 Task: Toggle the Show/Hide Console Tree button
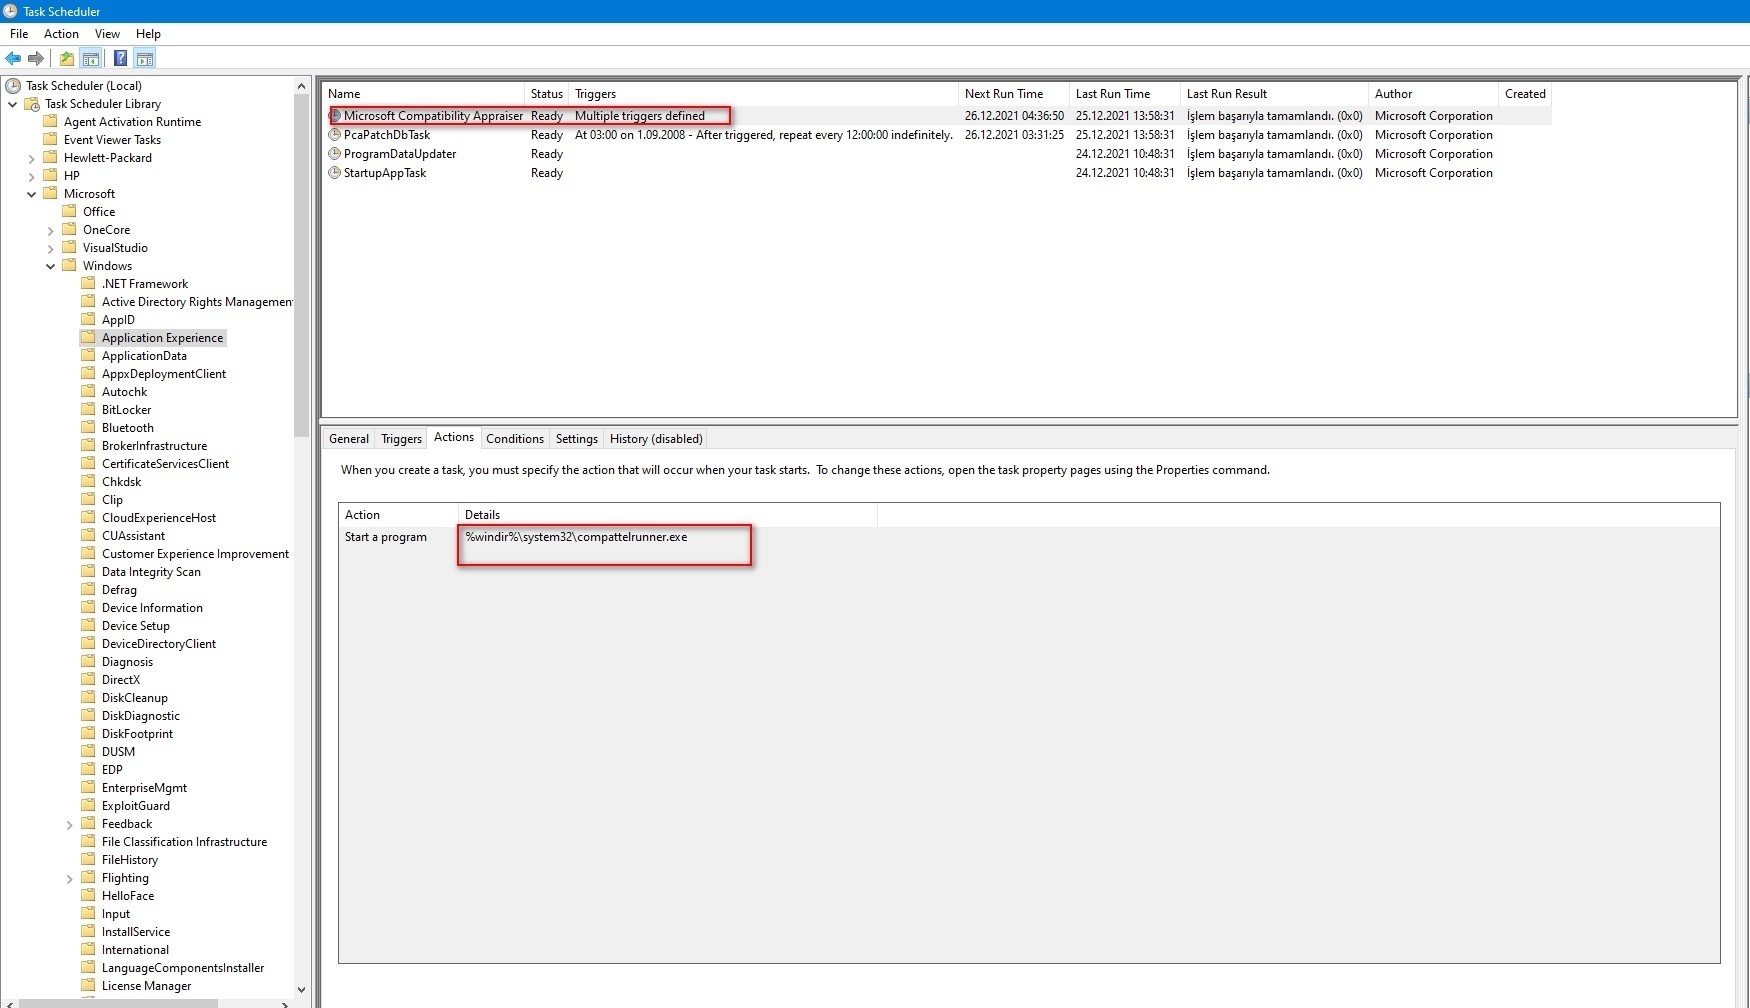[x=91, y=59]
